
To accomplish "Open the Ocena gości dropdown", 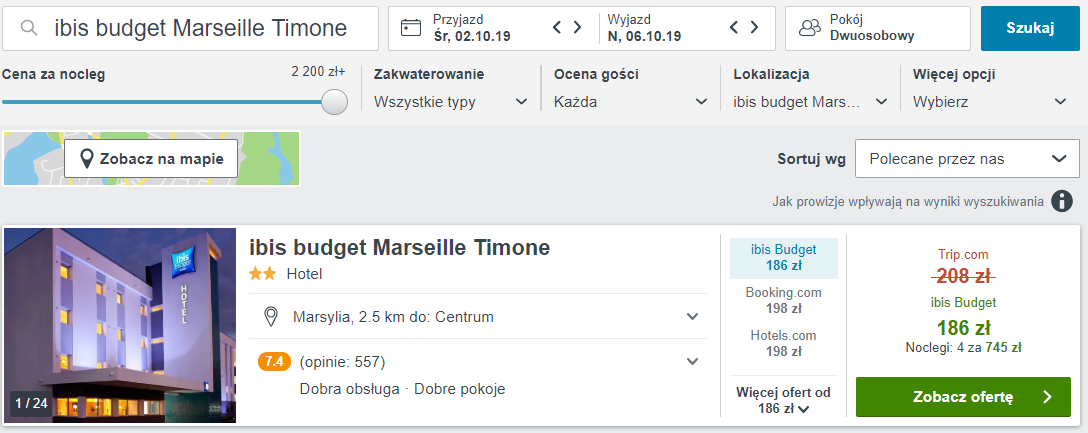I will coord(631,102).
